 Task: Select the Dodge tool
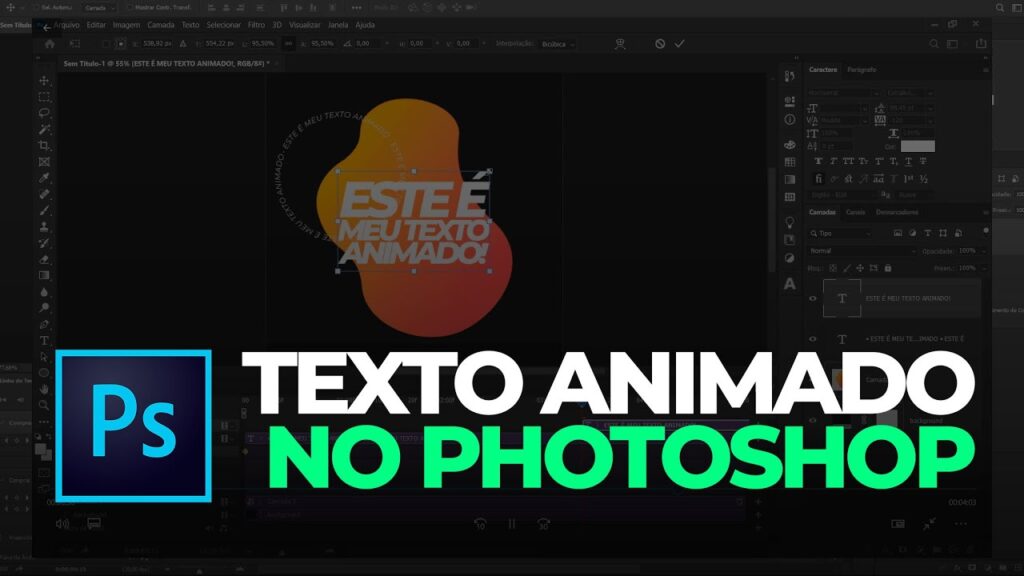pos(44,308)
